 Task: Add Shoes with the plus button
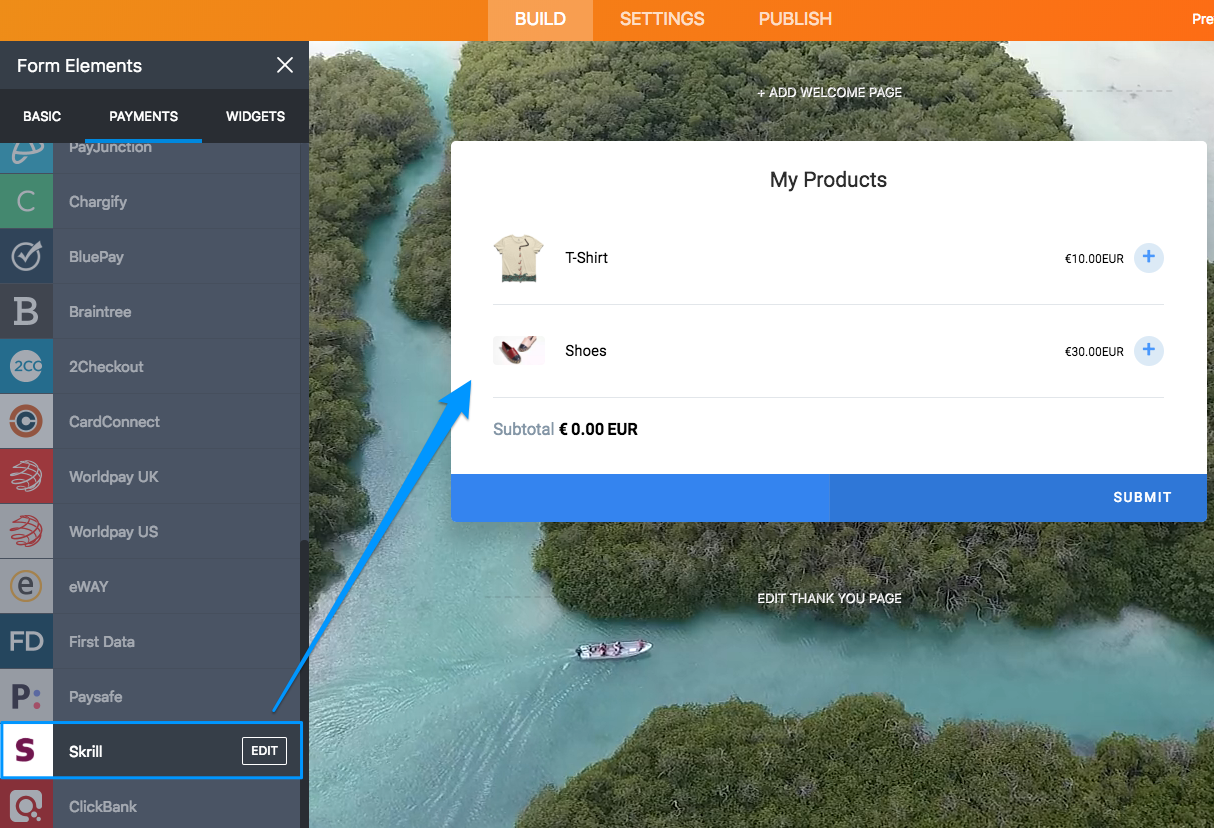coord(1148,351)
